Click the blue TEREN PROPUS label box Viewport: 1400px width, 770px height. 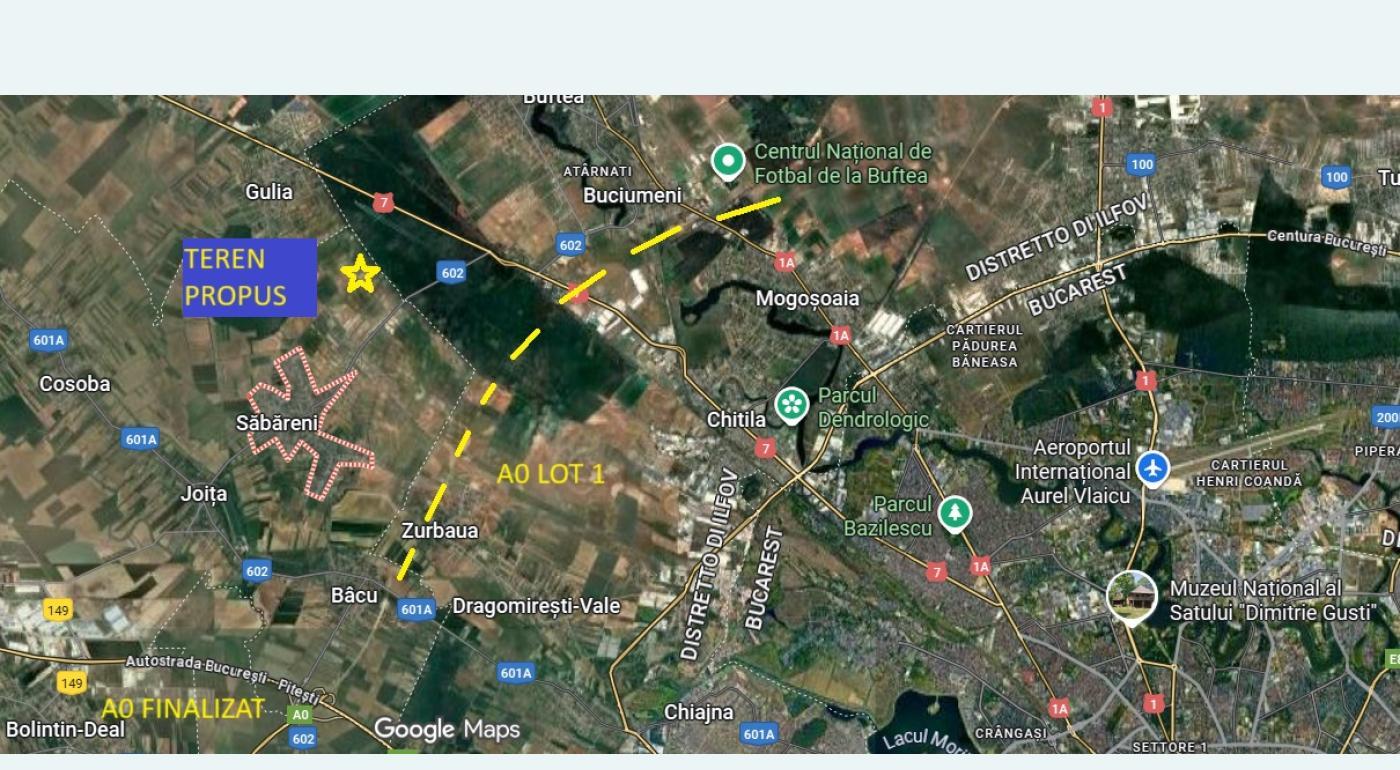click(x=249, y=277)
